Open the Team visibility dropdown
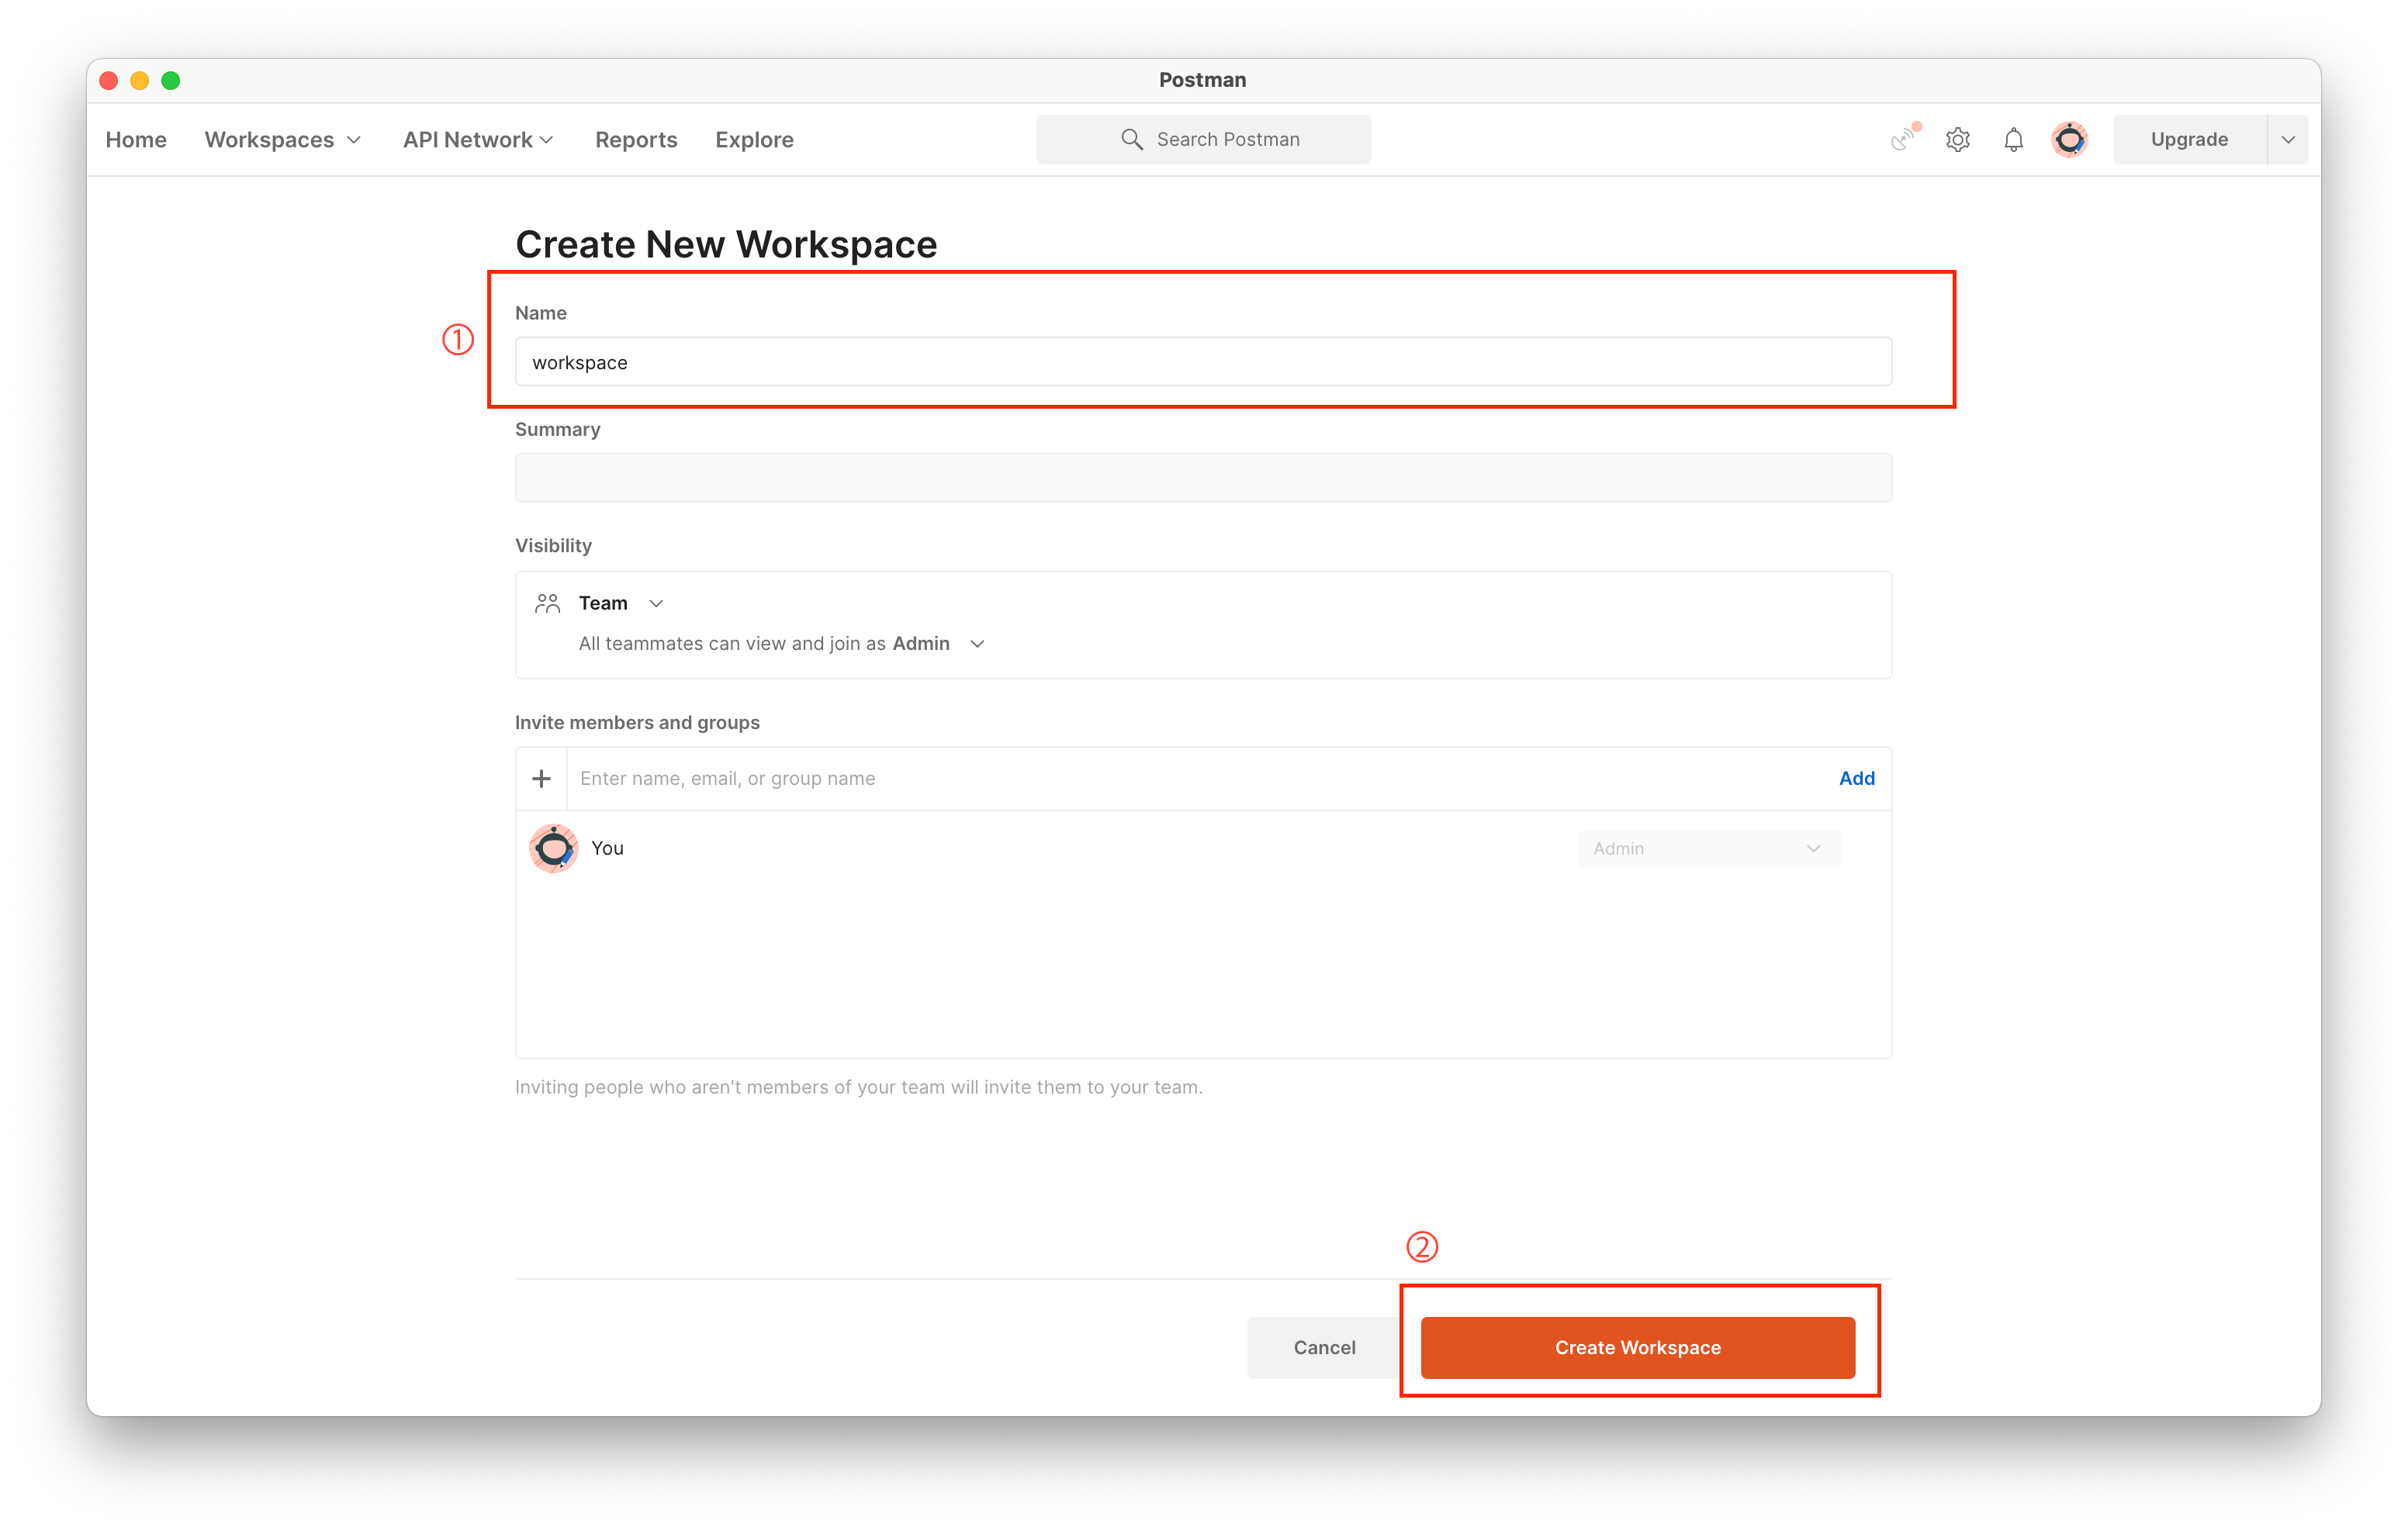Image resolution: width=2408 pixels, height=1531 pixels. point(621,603)
